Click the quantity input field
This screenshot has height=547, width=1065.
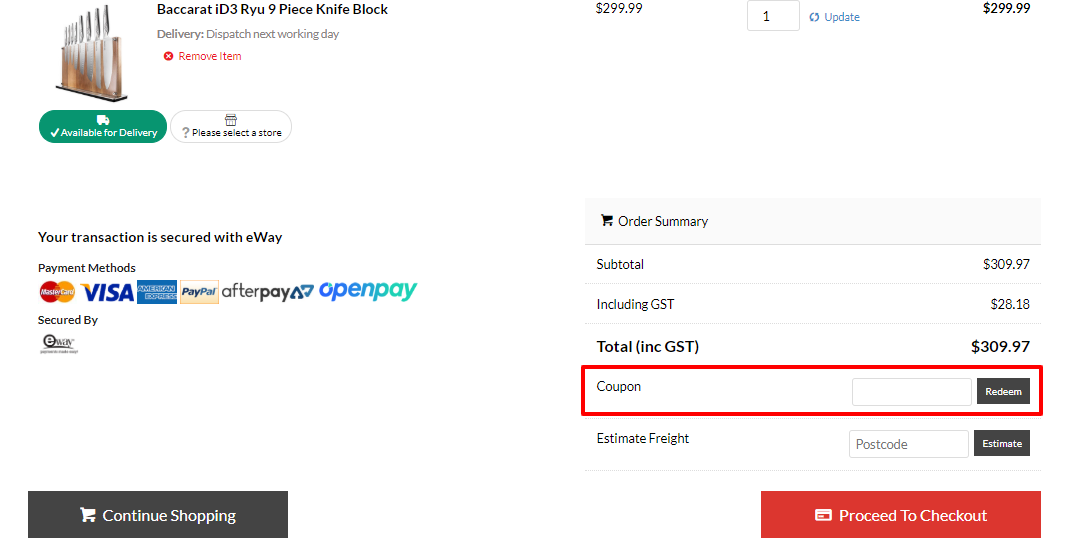click(773, 16)
